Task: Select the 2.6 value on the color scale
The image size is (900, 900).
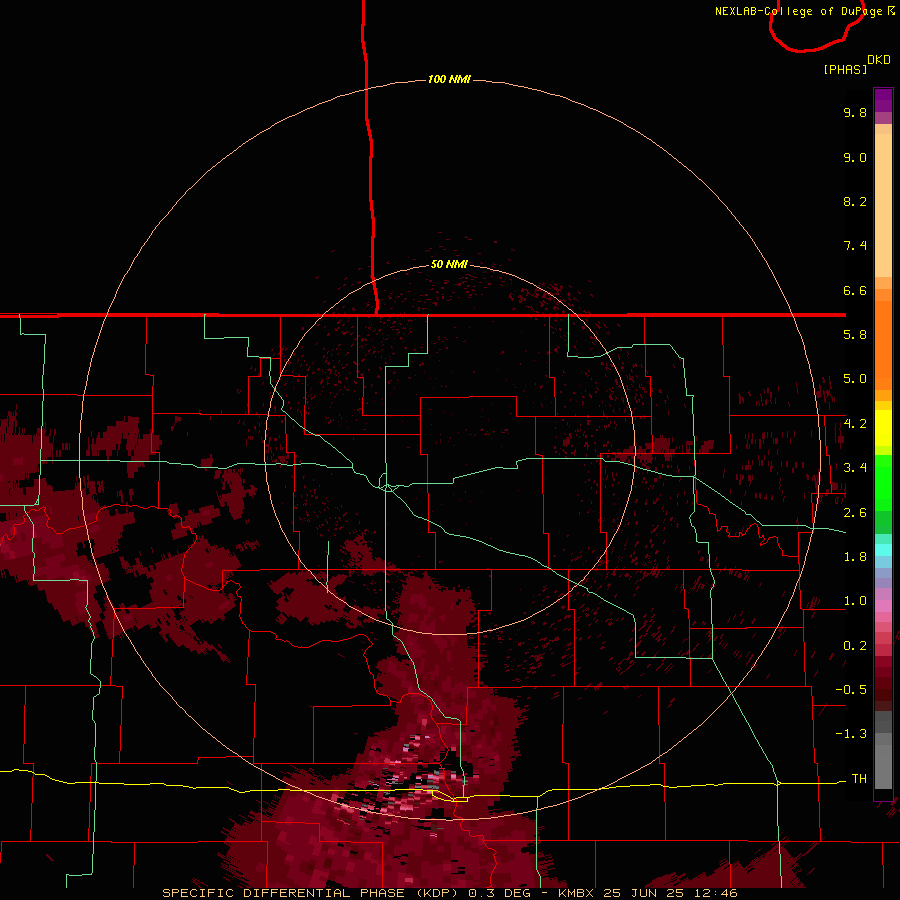Action: pos(855,513)
